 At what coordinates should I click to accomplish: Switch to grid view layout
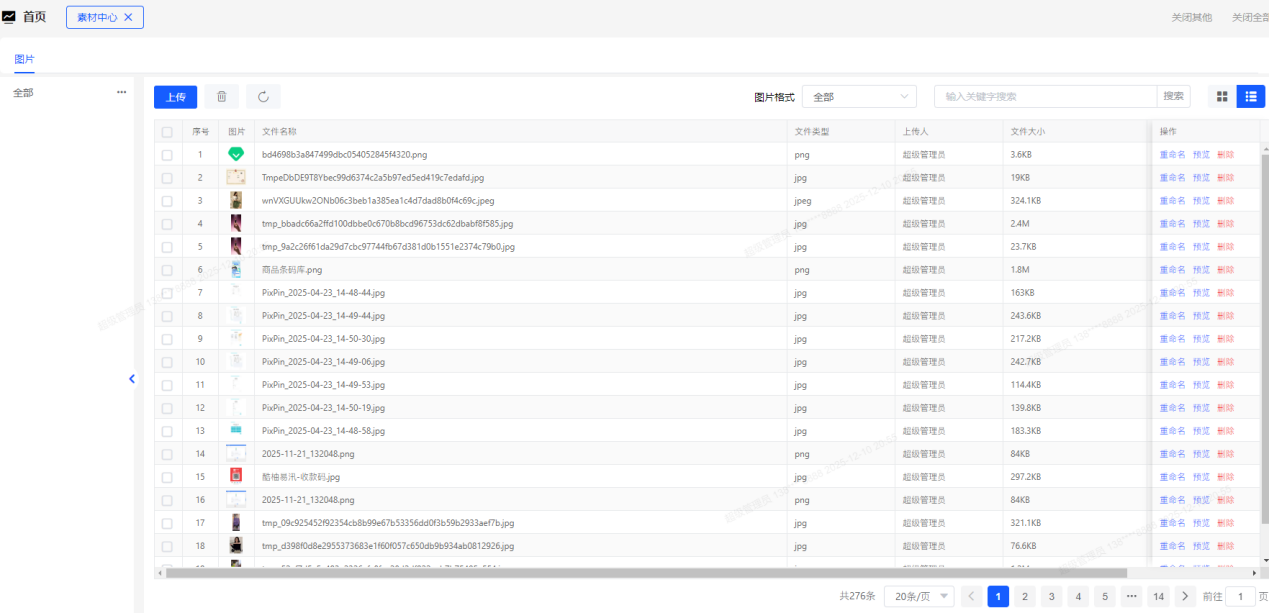tap(1222, 97)
